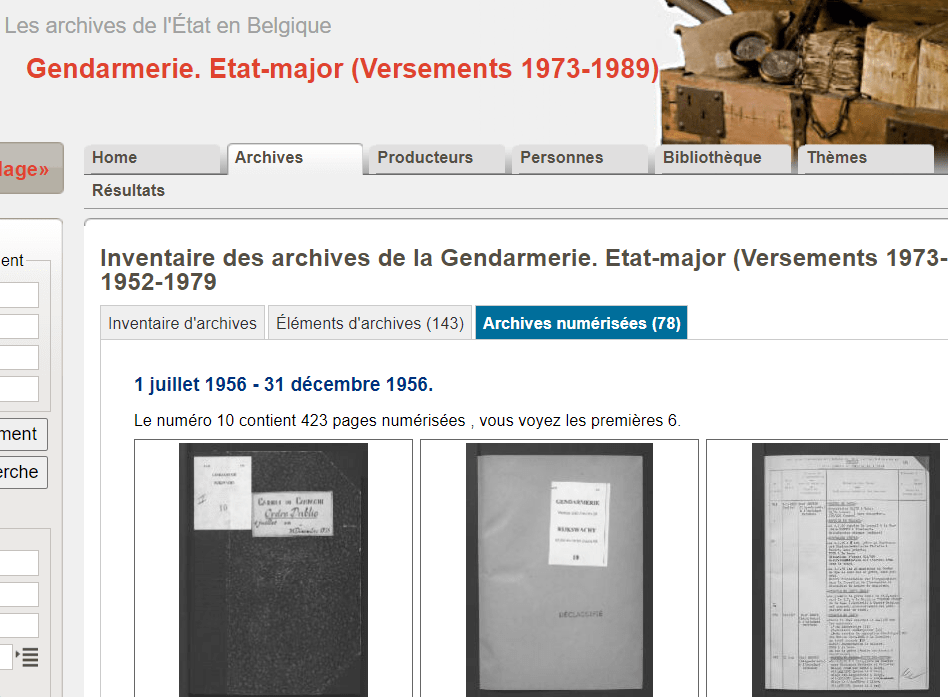Click the red Gendarmerie Etat-major title
The width and height of the screenshot is (948, 697).
pos(342,69)
